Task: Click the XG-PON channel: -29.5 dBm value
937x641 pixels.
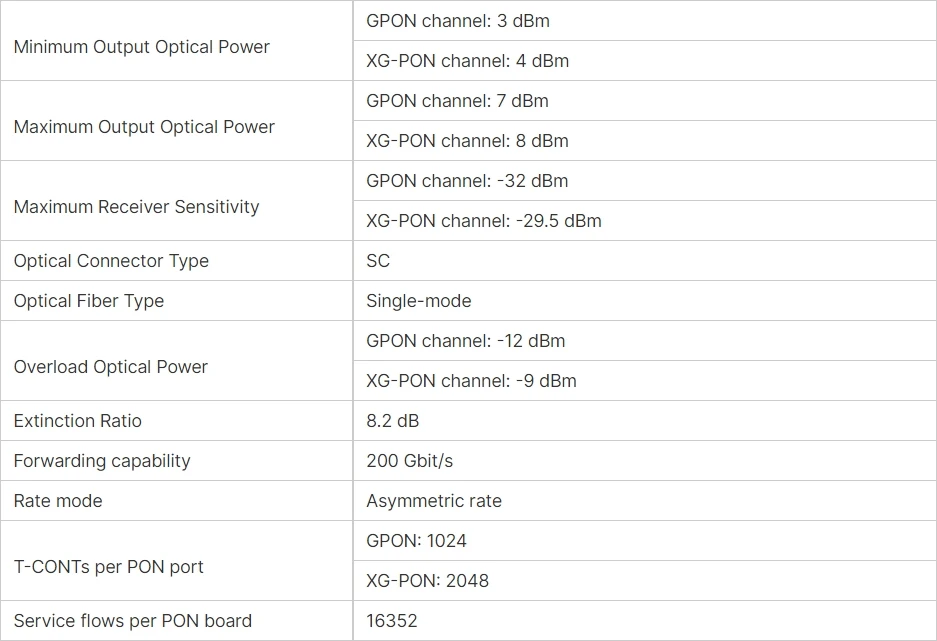Action: click(484, 221)
